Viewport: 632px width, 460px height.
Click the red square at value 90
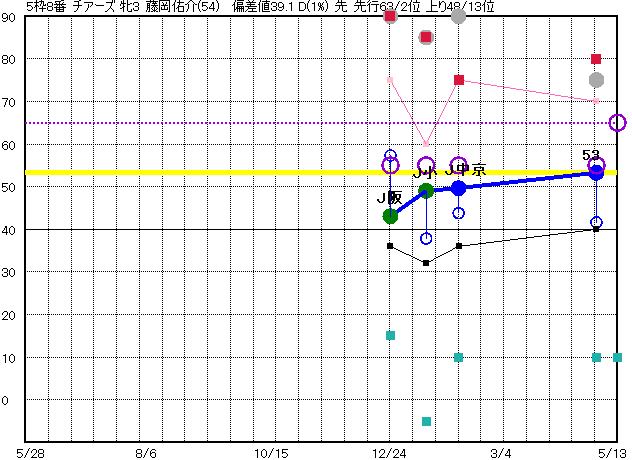(x=390, y=17)
